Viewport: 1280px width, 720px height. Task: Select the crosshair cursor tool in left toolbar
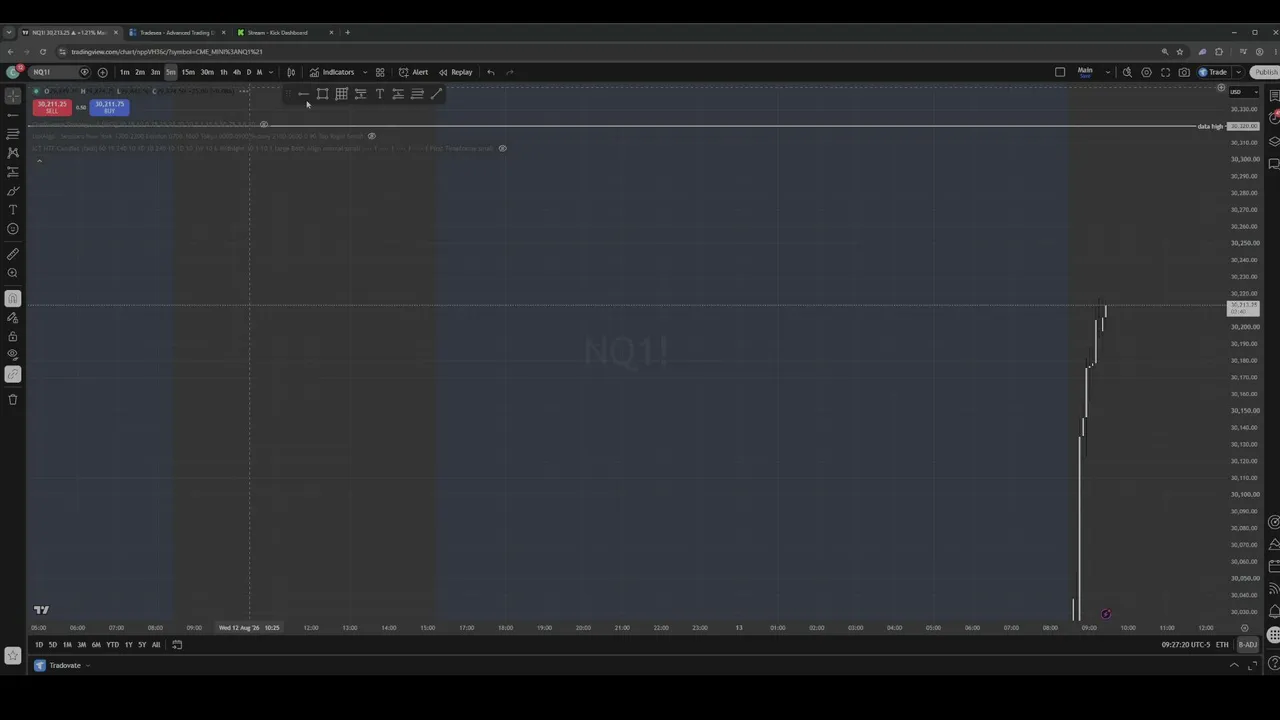(13, 96)
